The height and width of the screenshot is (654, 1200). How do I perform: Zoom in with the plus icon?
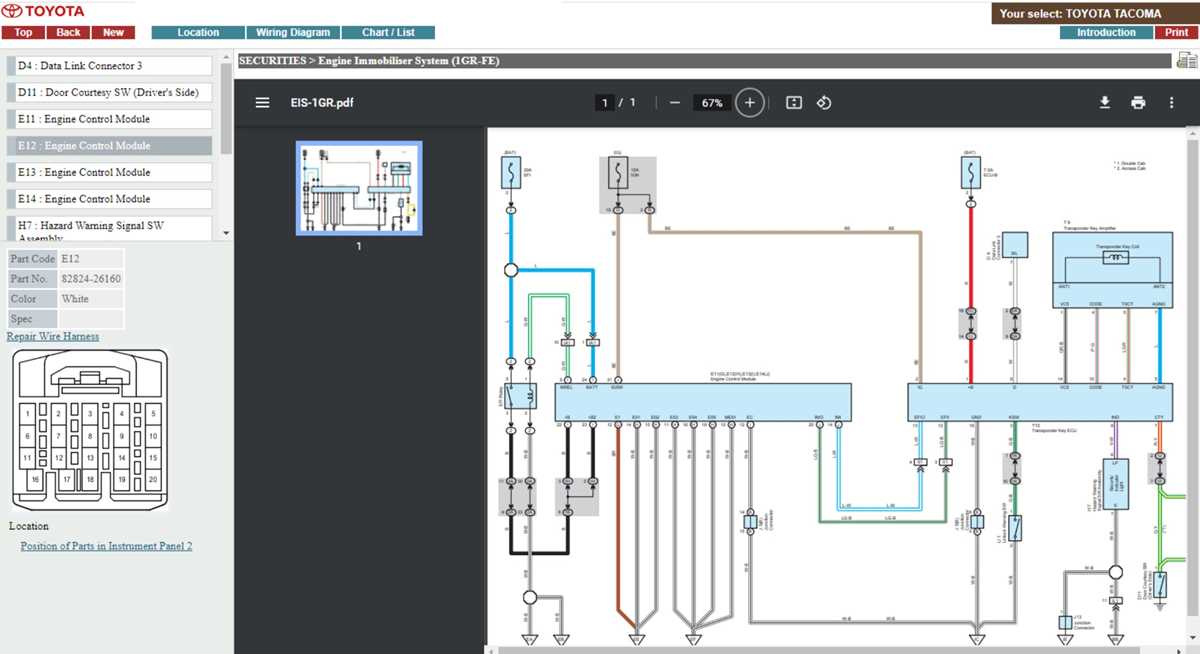750,102
